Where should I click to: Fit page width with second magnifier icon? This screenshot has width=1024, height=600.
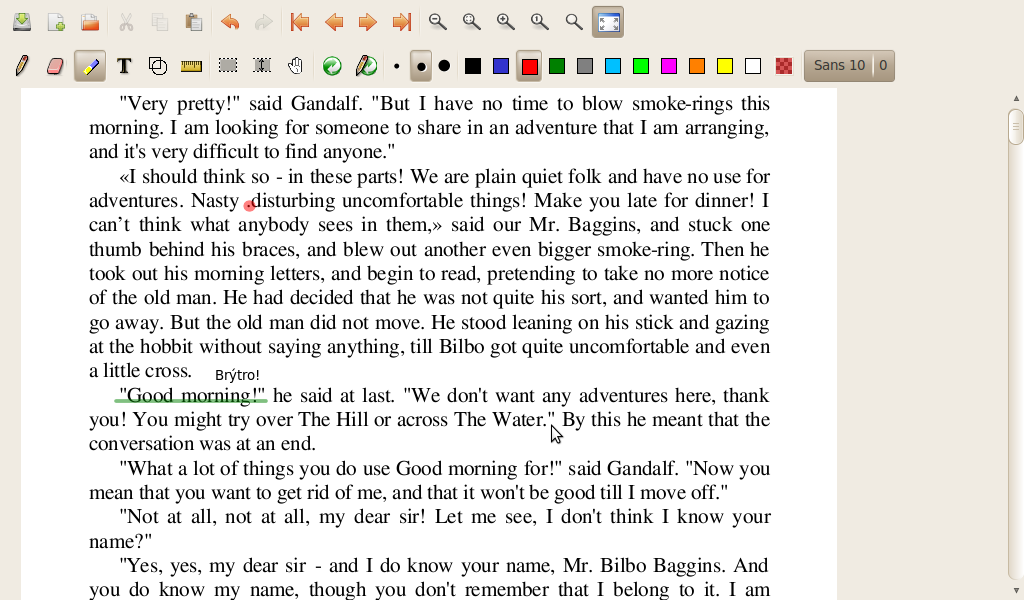coord(472,22)
